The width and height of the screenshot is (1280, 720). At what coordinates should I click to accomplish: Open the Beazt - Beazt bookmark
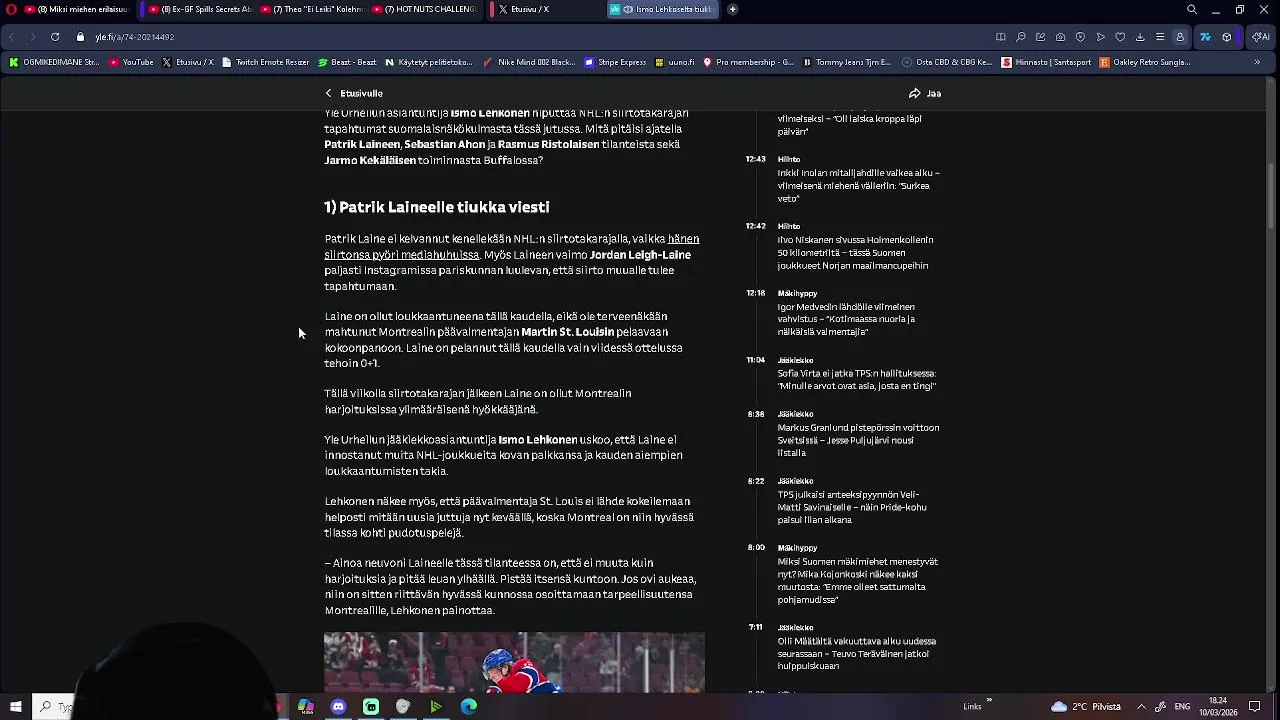[347, 62]
